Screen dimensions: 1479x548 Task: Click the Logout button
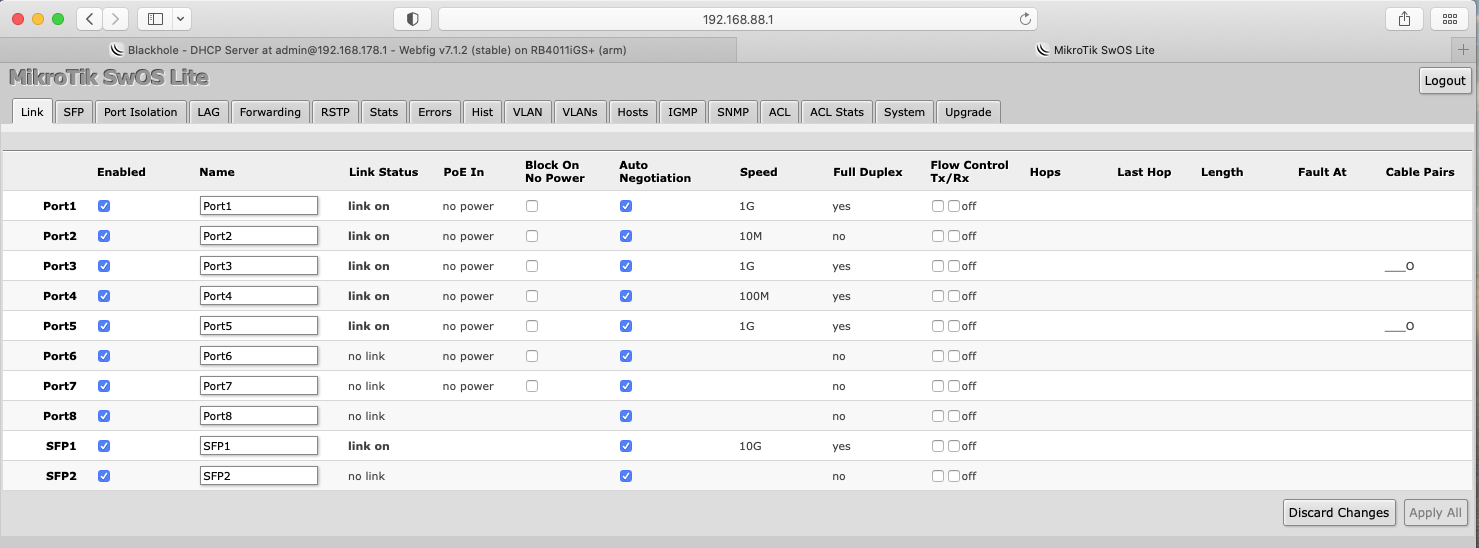[1445, 81]
